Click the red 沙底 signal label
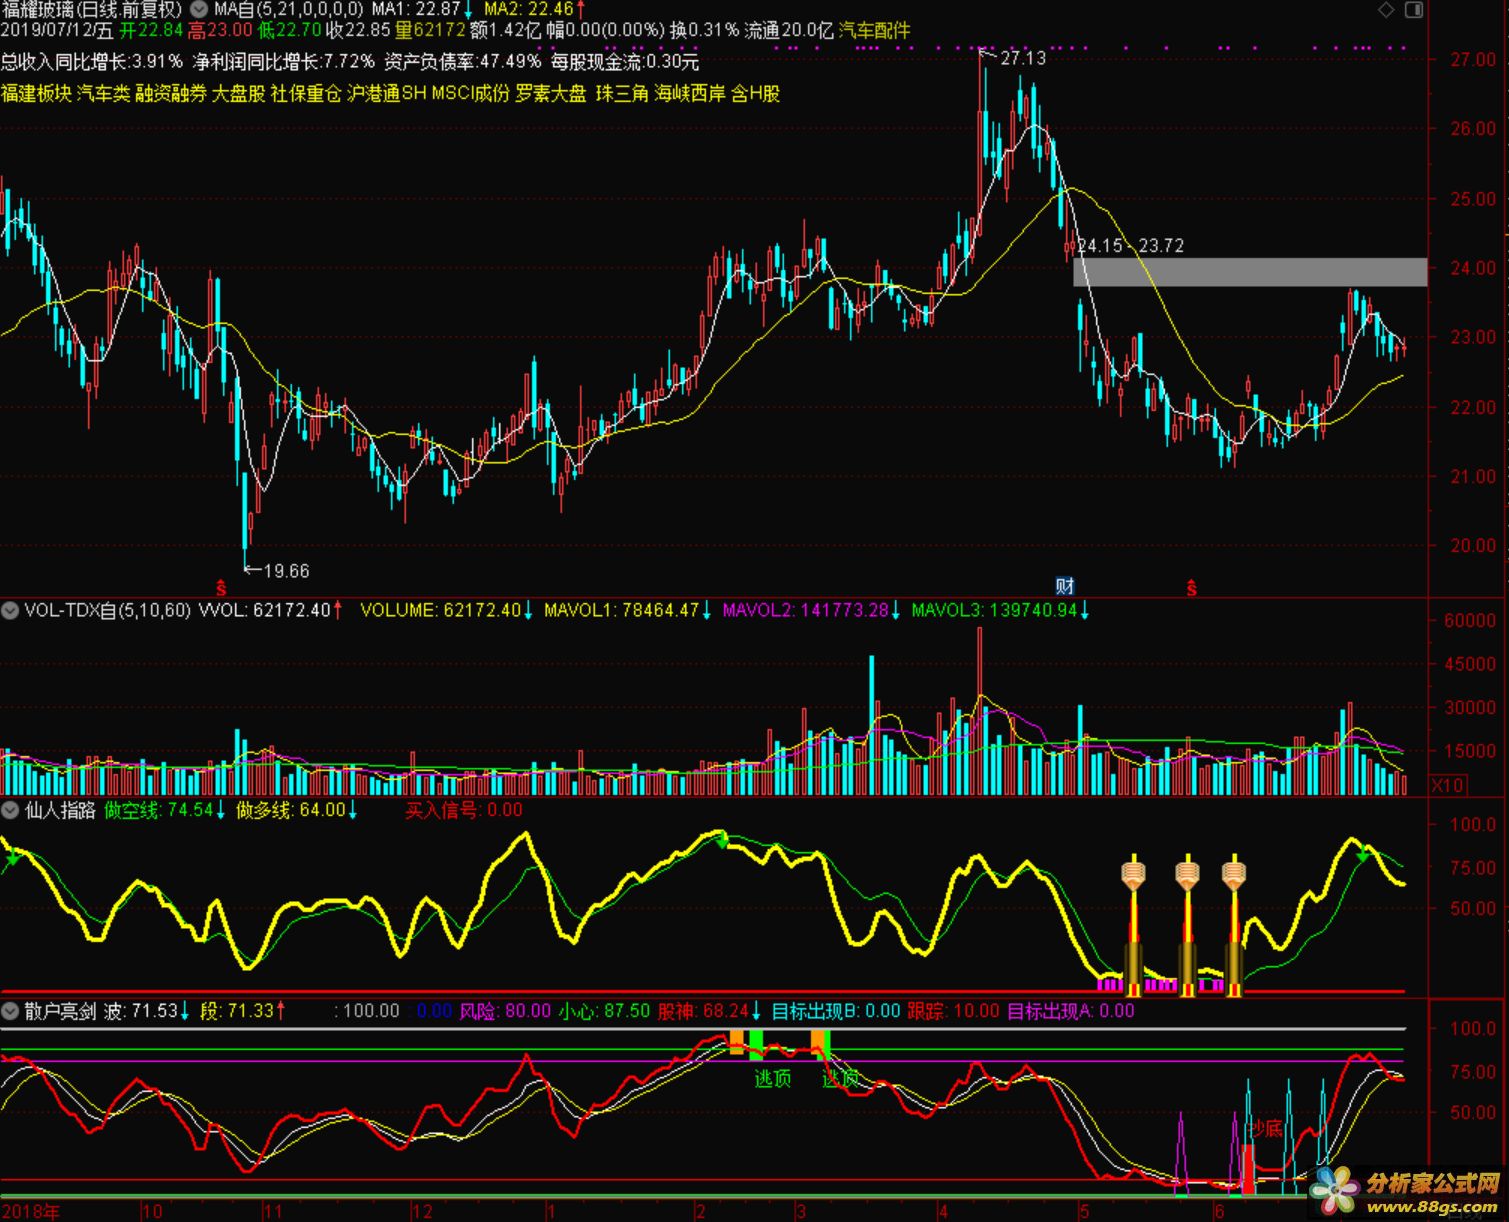The image size is (1509, 1222). (1266, 1129)
